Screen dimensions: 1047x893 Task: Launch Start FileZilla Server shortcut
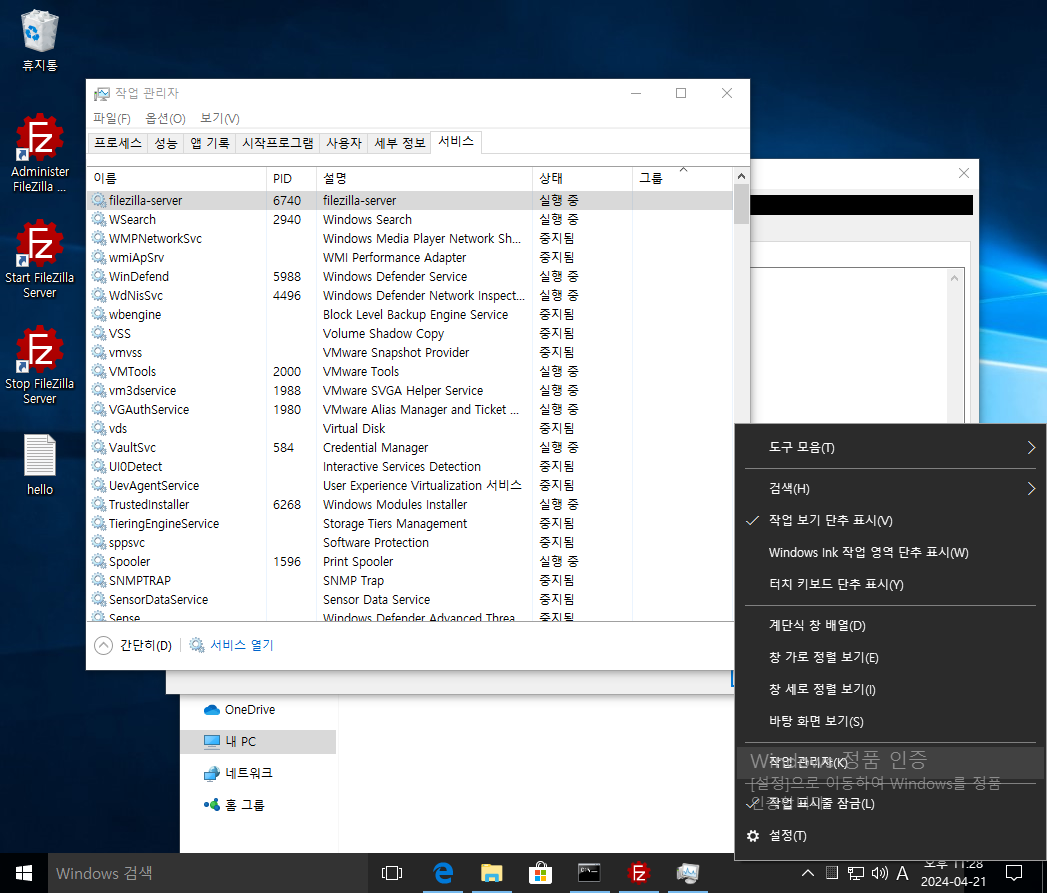[39, 259]
